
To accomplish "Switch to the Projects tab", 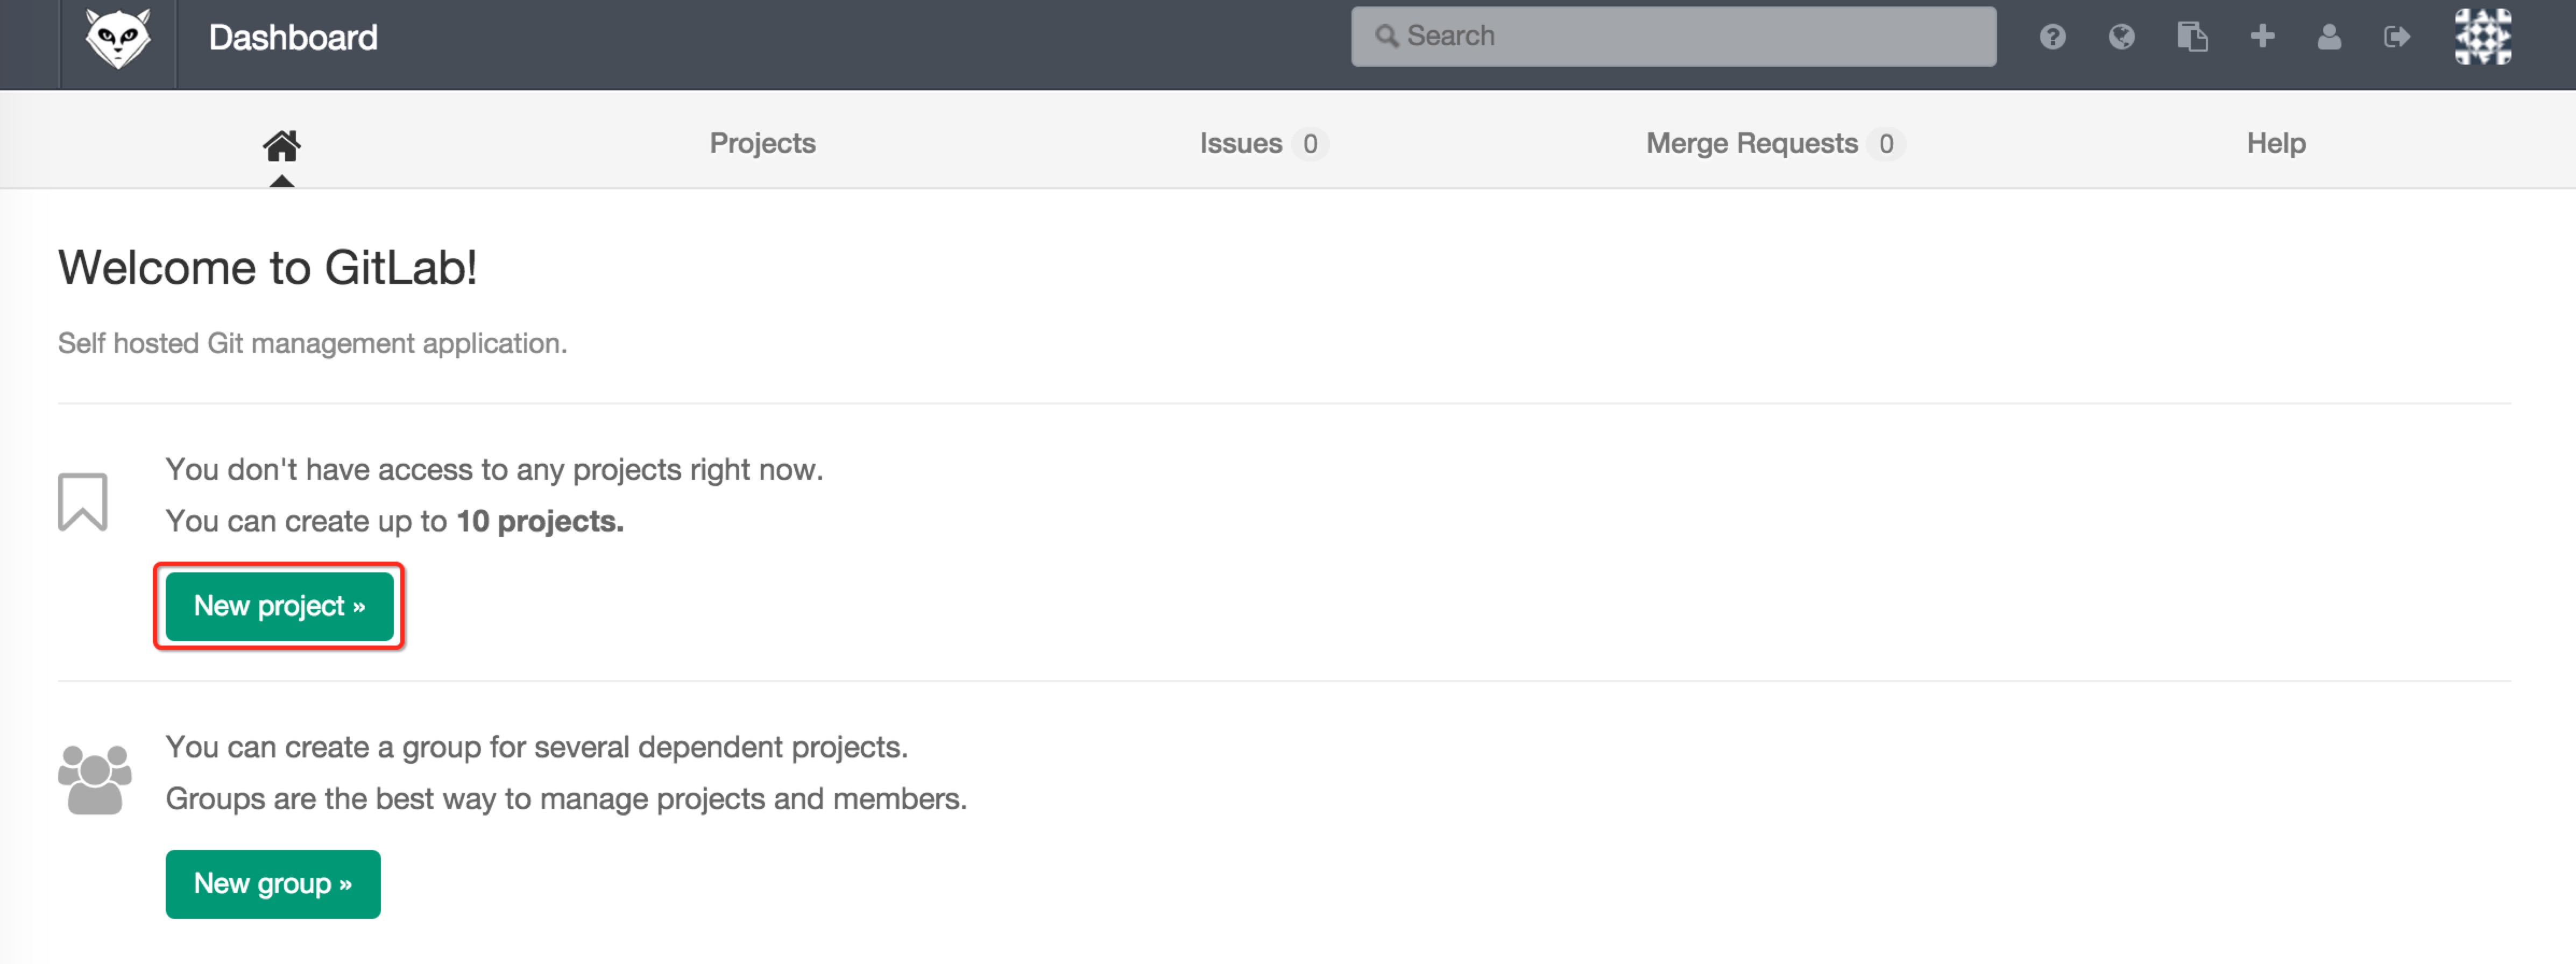I will [762, 143].
